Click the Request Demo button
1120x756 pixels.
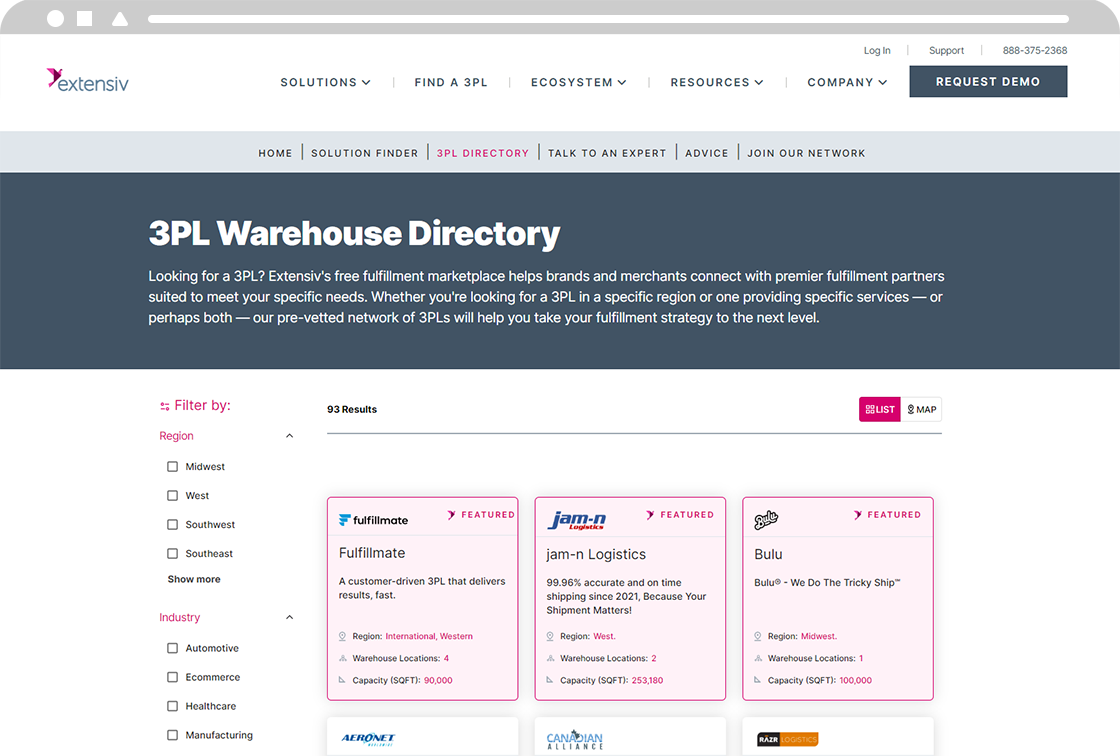click(988, 81)
